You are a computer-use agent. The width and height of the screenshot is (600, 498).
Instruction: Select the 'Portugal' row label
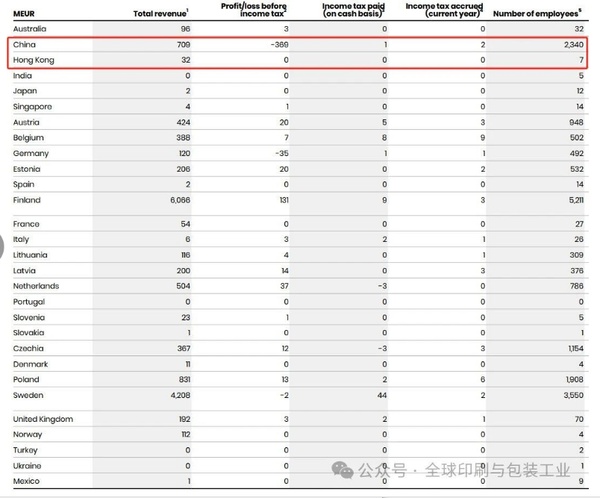click(x=29, y=302)
